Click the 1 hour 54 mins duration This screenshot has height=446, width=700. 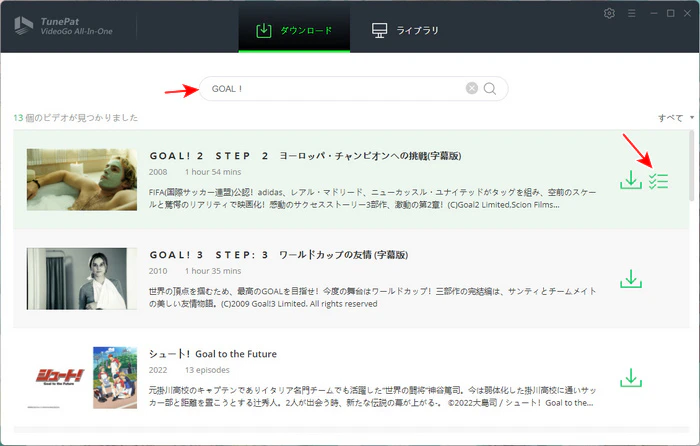[x=213, y=172]
